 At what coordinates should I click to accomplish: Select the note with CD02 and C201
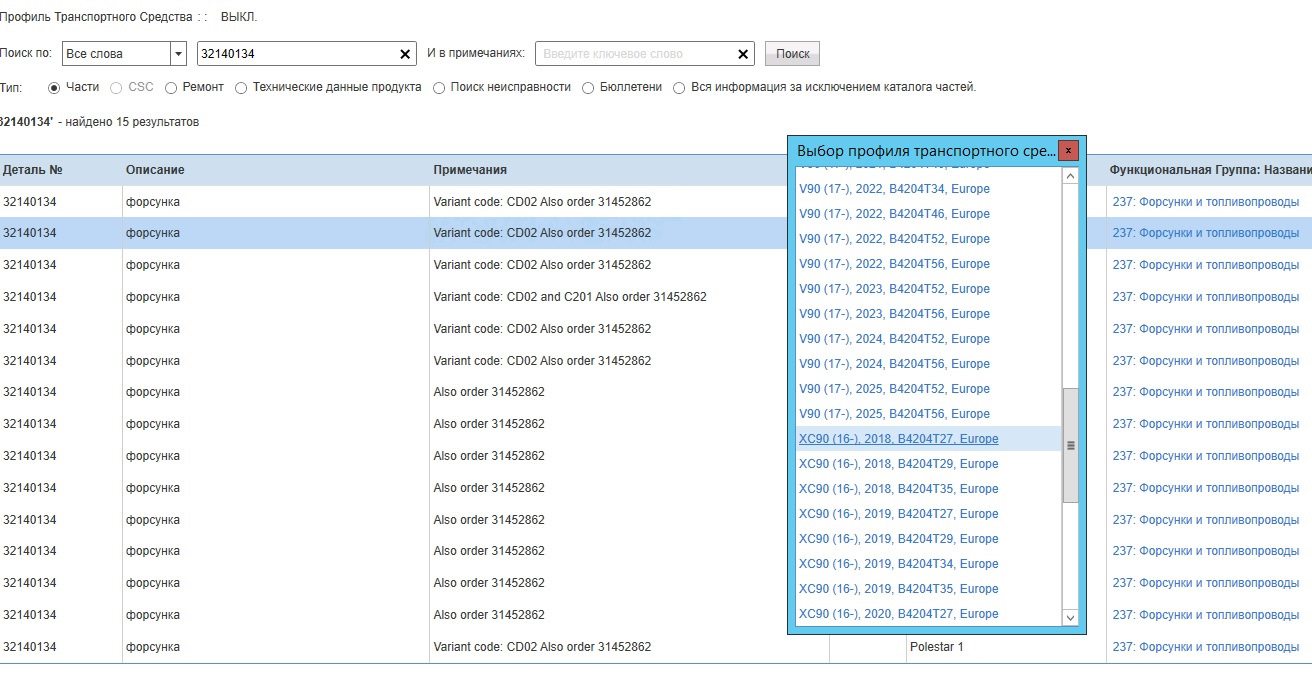(570, 297)
